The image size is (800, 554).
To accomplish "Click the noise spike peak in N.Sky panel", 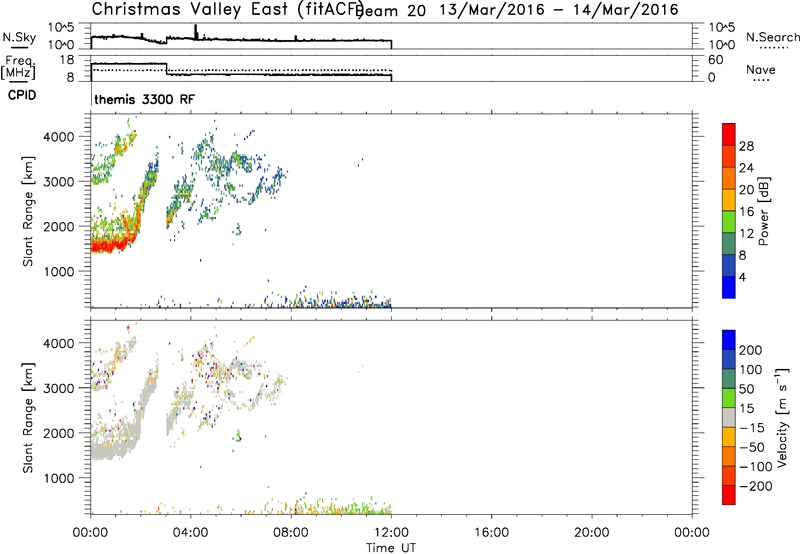I will (x=195, y=27).
